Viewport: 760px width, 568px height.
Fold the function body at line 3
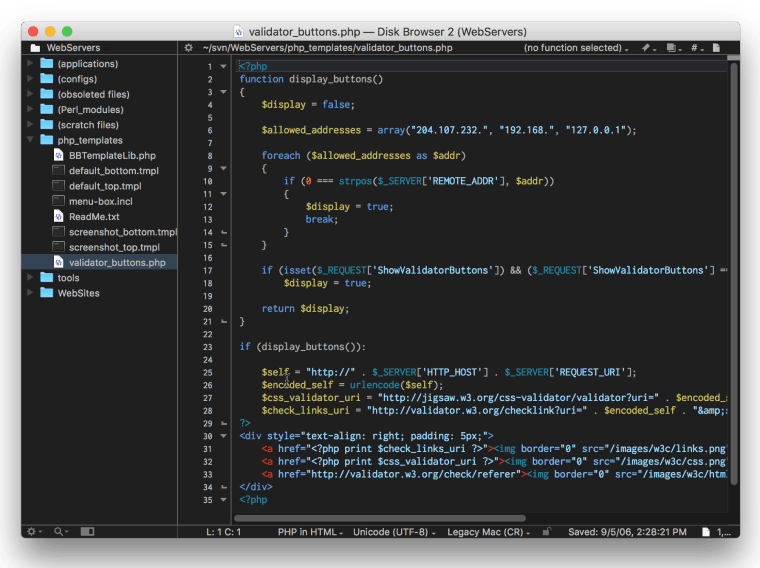pyautogui.click(x=223, y=92)
